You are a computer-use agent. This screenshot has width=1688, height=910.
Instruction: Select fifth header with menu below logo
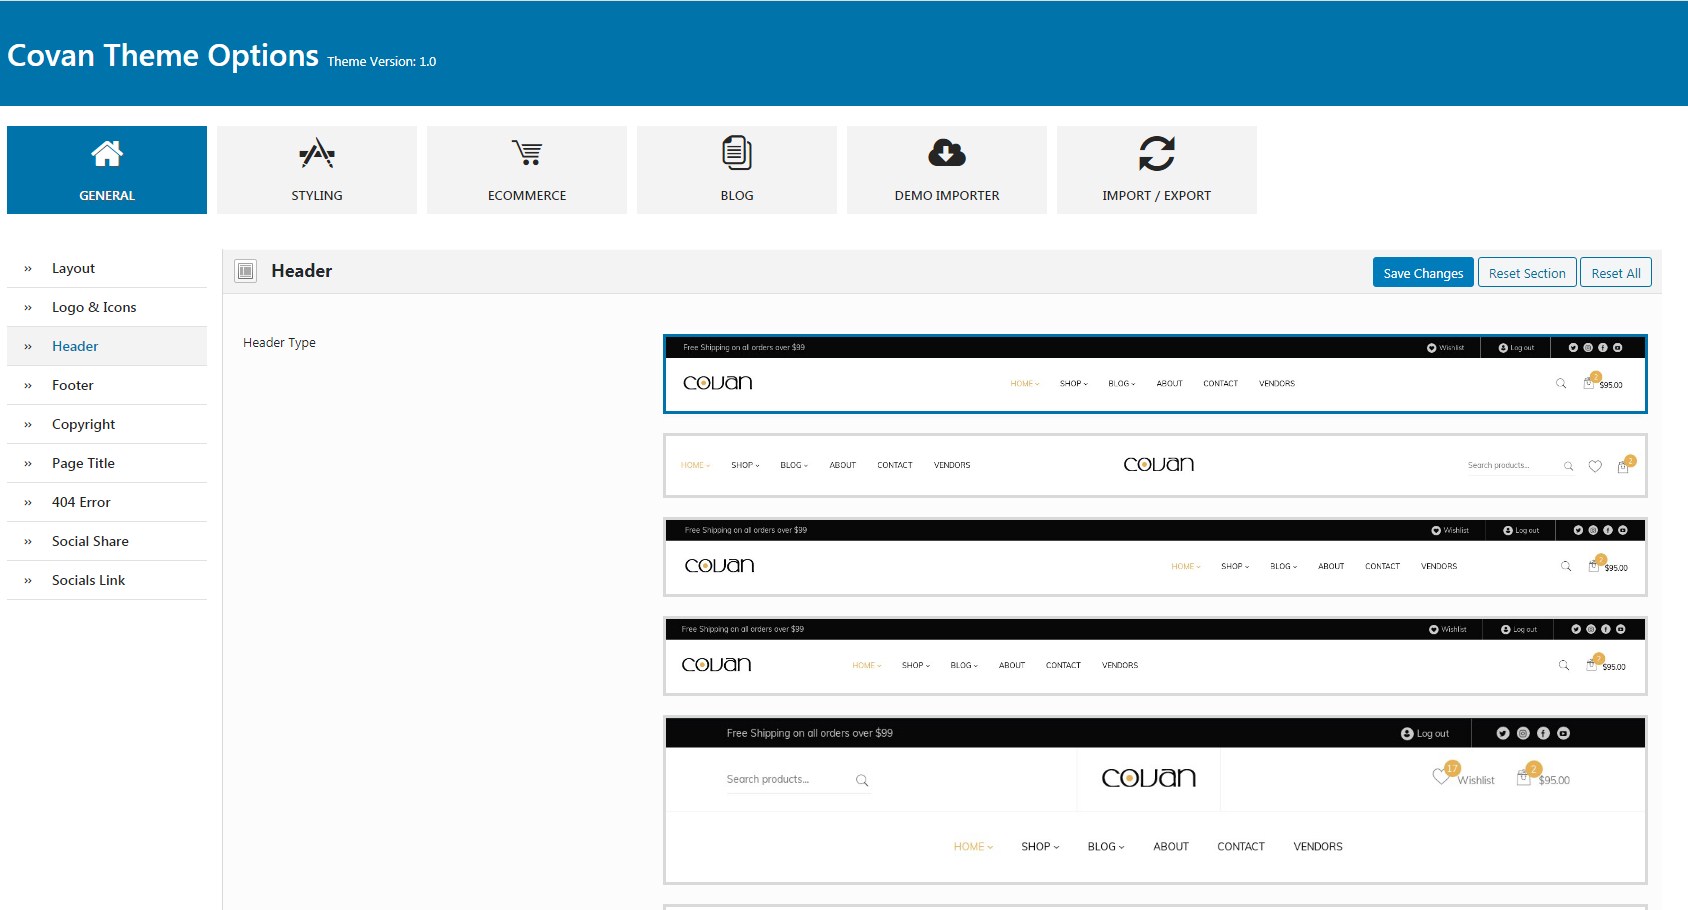pyautogui.click(x=1155, y=800)
